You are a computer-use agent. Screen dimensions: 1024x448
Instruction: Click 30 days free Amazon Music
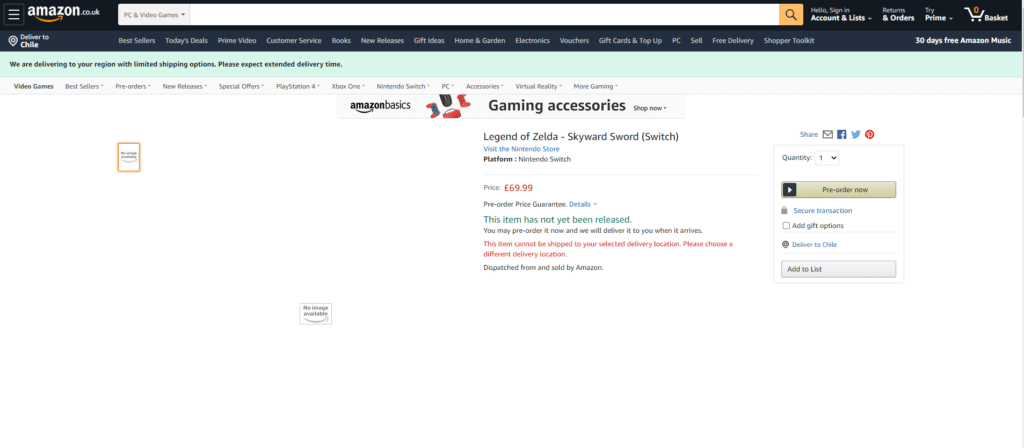965,40
